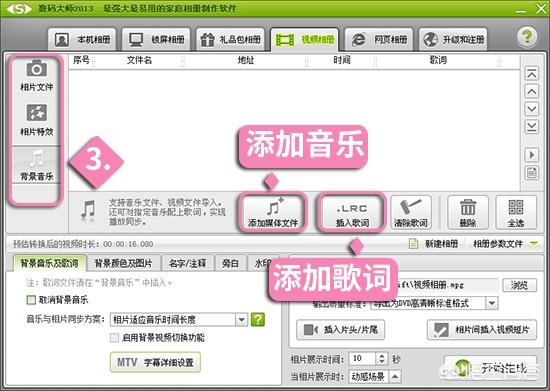Viewport: 550px width, 391px height.
Task: Click the 插入片头/片尾 button
Action: 341,330
